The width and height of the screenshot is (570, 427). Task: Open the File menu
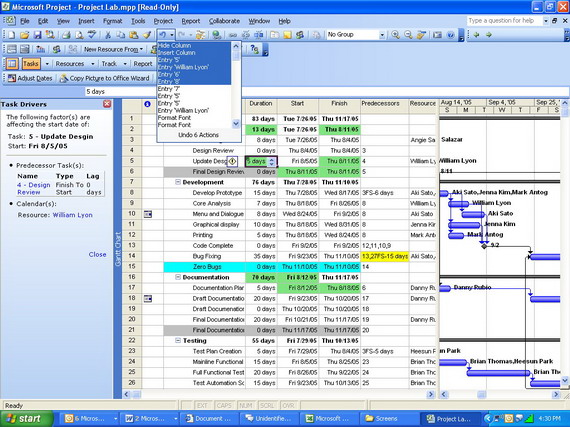coord(24,21)
